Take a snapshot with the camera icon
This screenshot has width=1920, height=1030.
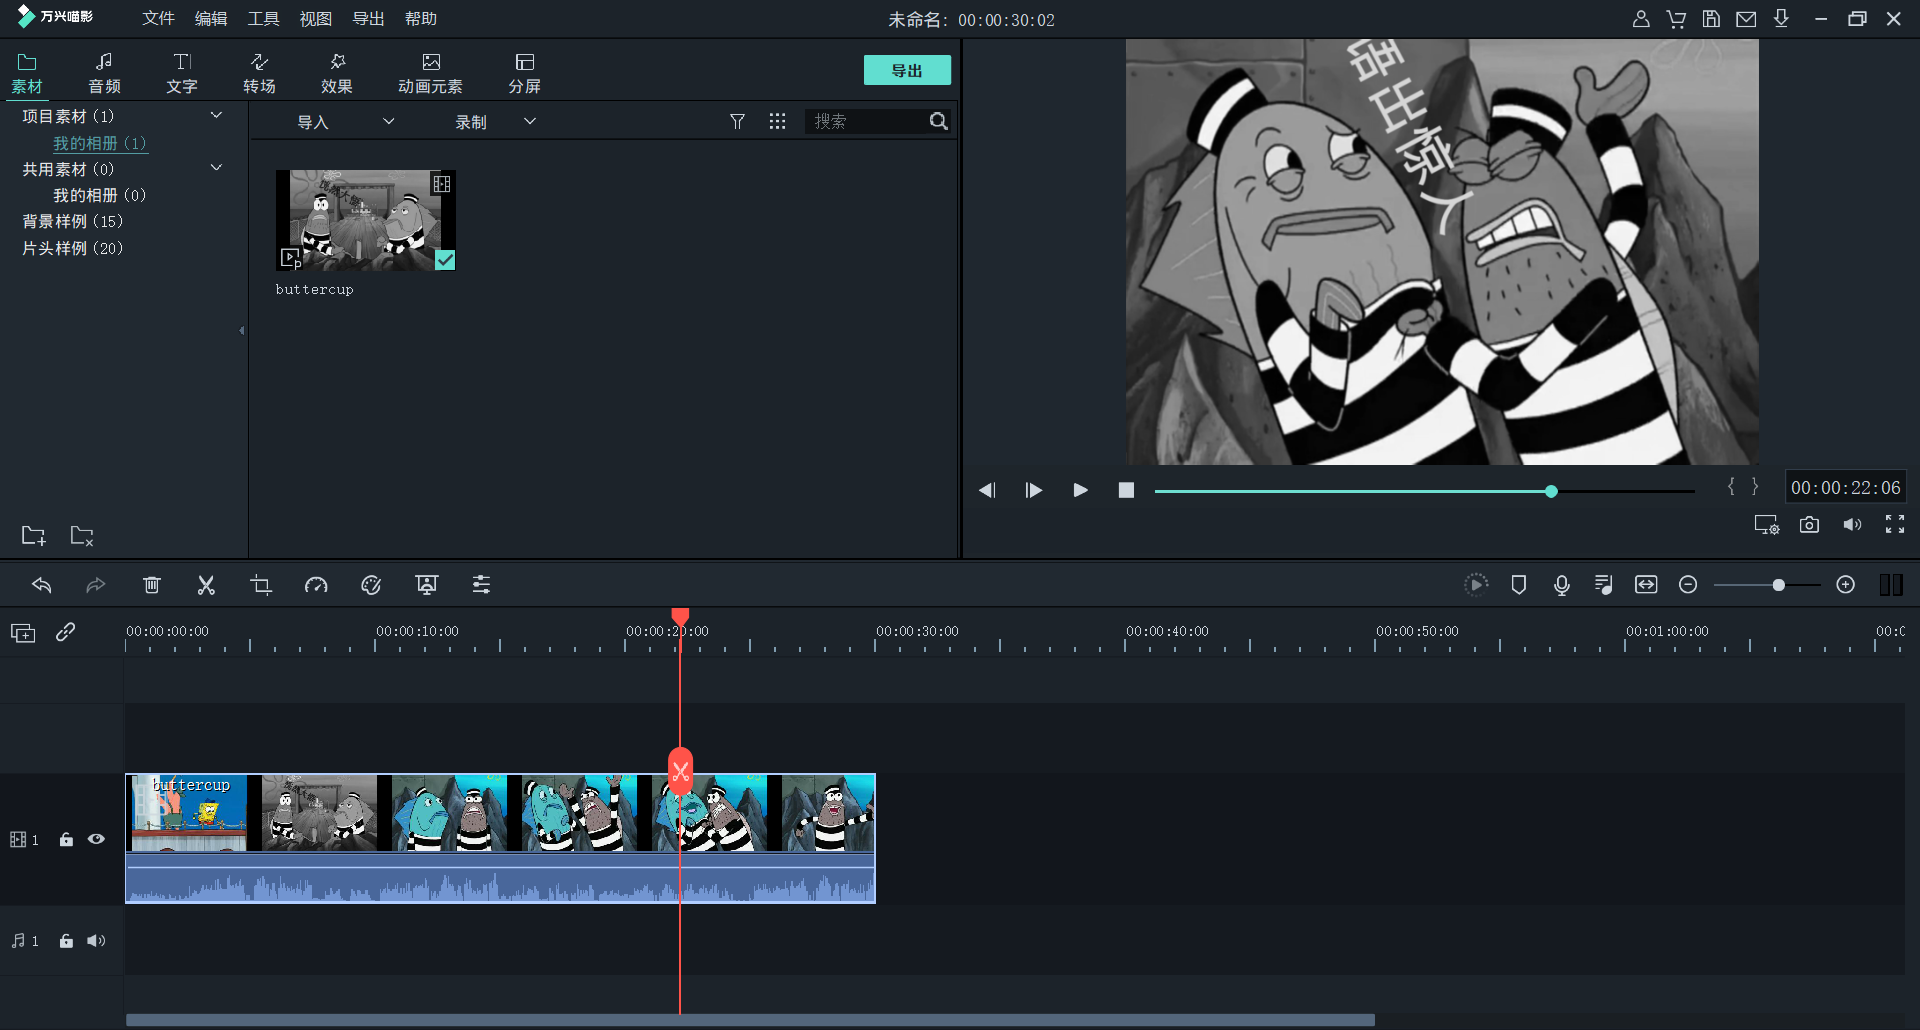[1809, 525]
